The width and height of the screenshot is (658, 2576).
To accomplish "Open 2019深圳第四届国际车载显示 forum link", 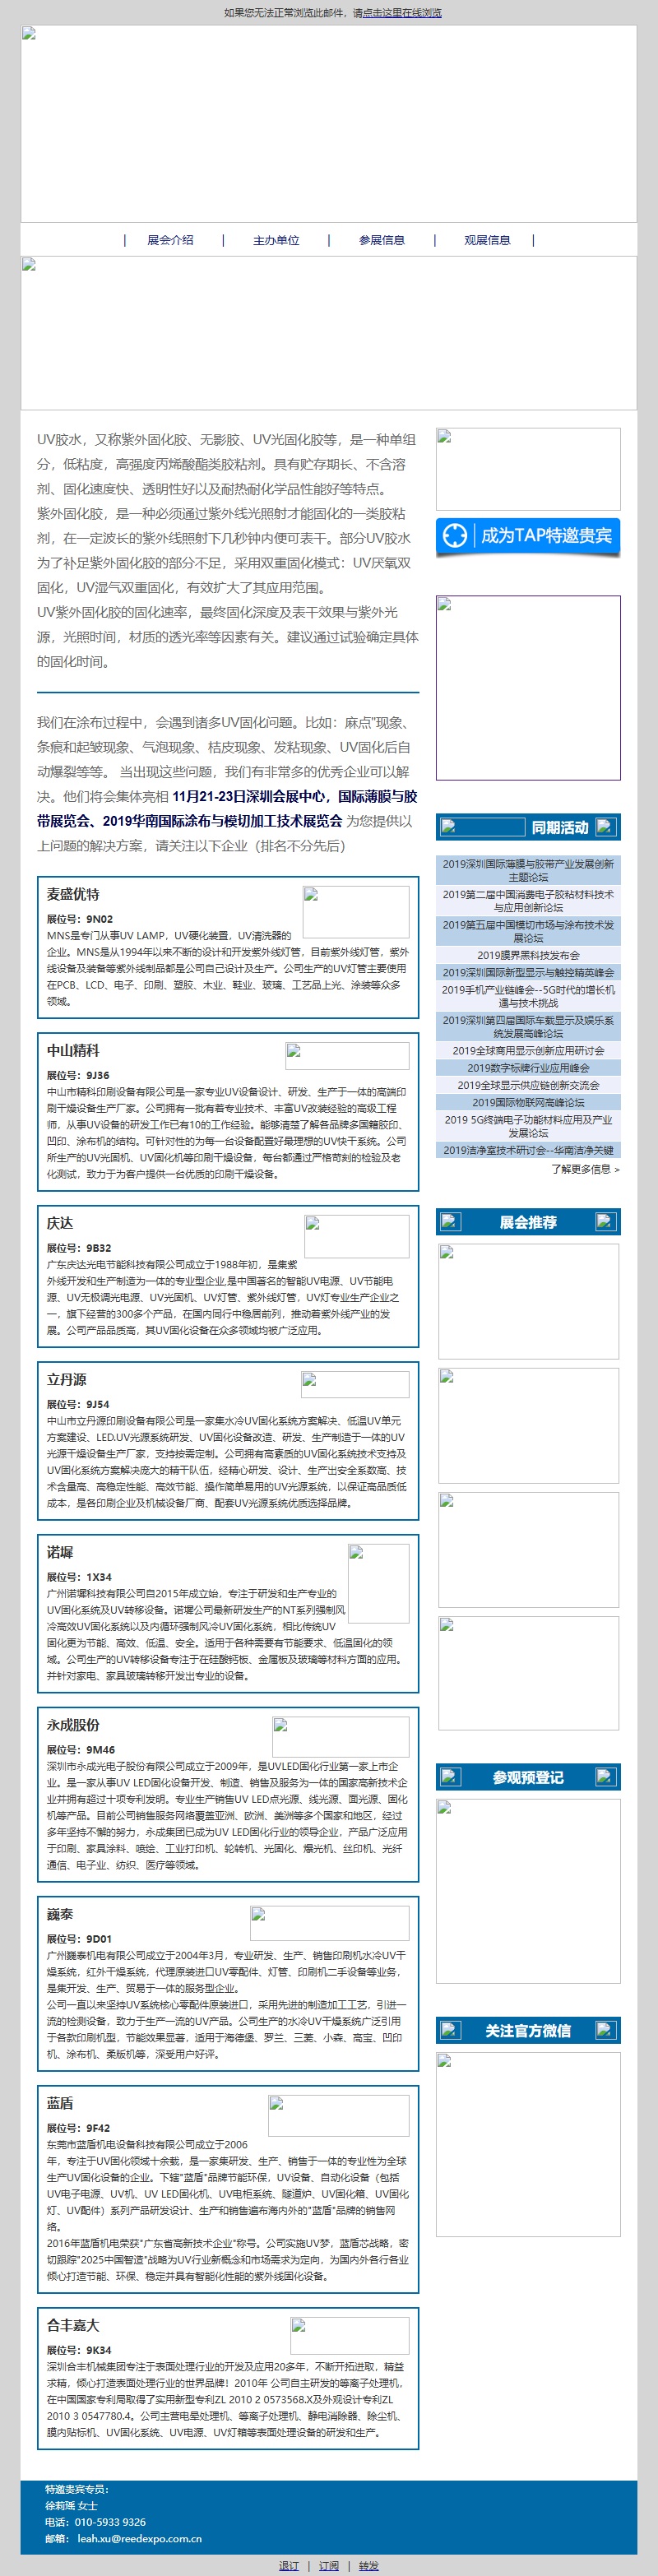I will tap(528, 1026).
